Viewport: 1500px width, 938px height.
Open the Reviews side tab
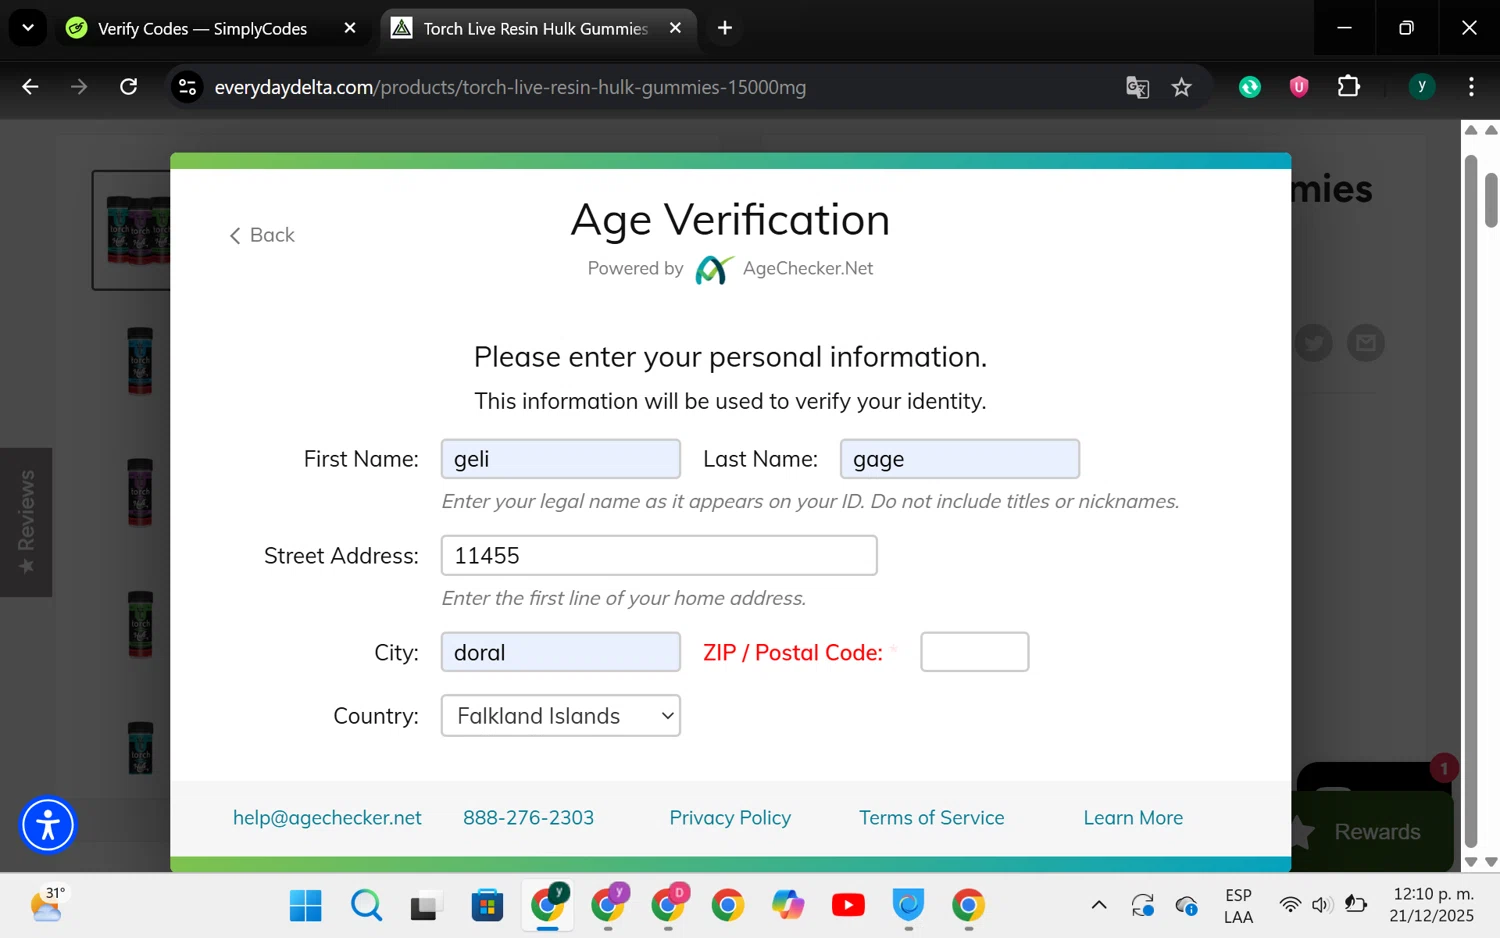click(26, 522)
